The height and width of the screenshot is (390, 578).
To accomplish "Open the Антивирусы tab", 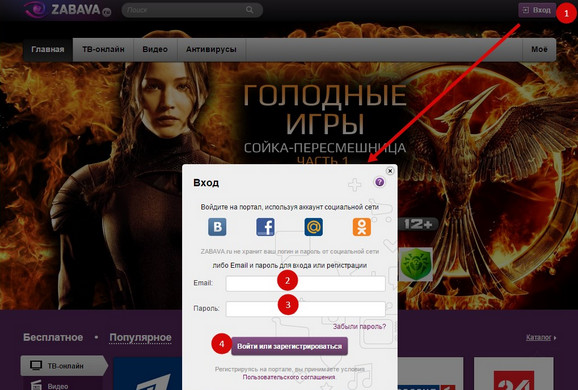I will point(211,49).
